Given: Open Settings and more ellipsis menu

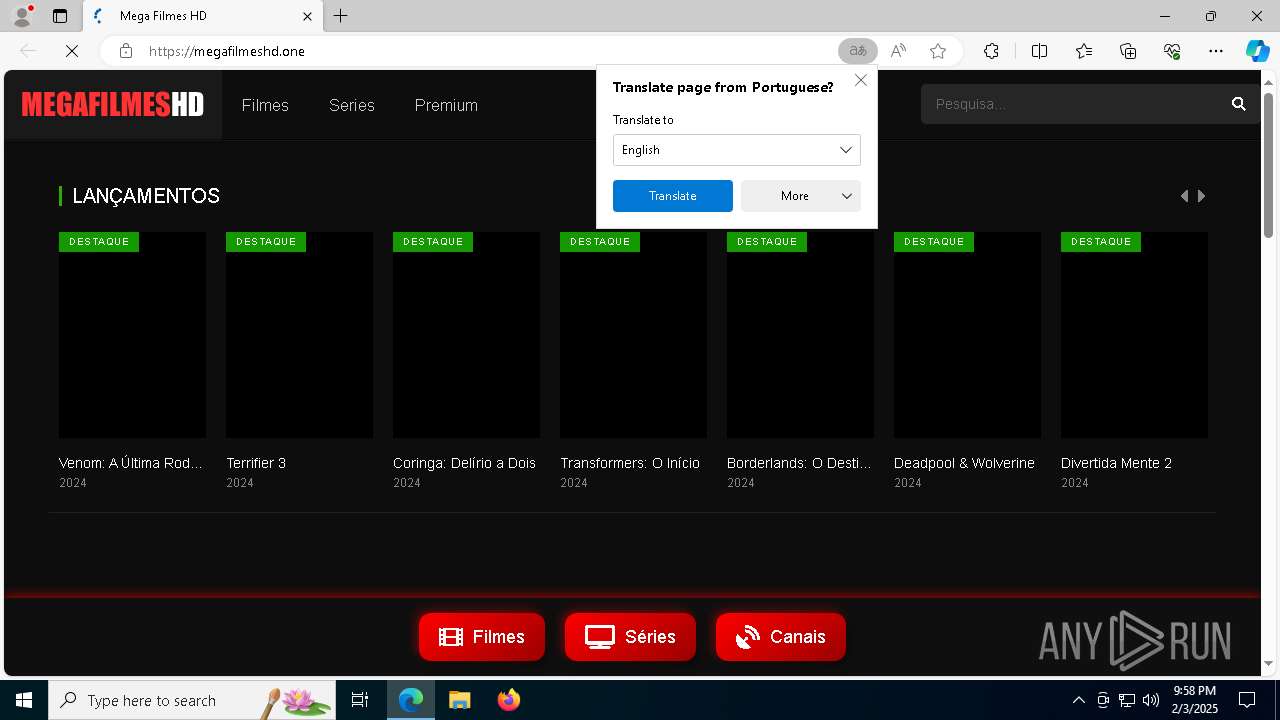Looking at the screenshot, I should (1216, 51).
